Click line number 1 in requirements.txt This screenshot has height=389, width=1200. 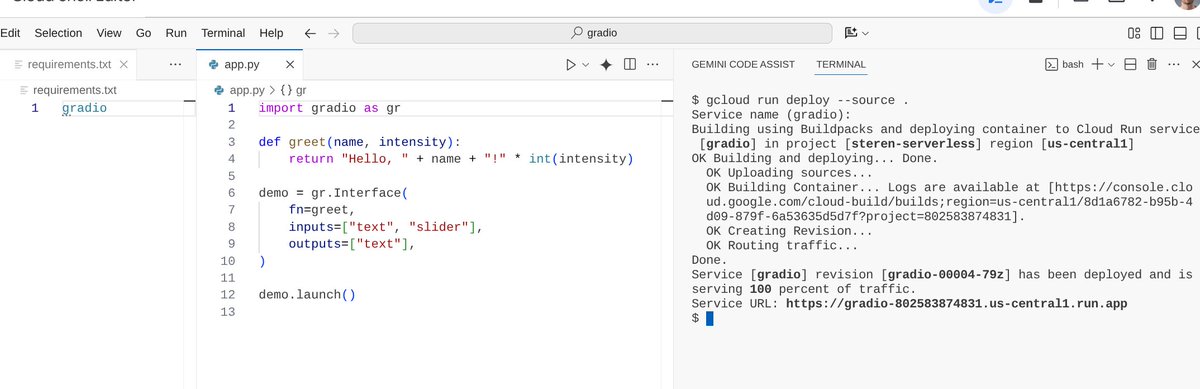pyautogui.click(x=35, y=108)
